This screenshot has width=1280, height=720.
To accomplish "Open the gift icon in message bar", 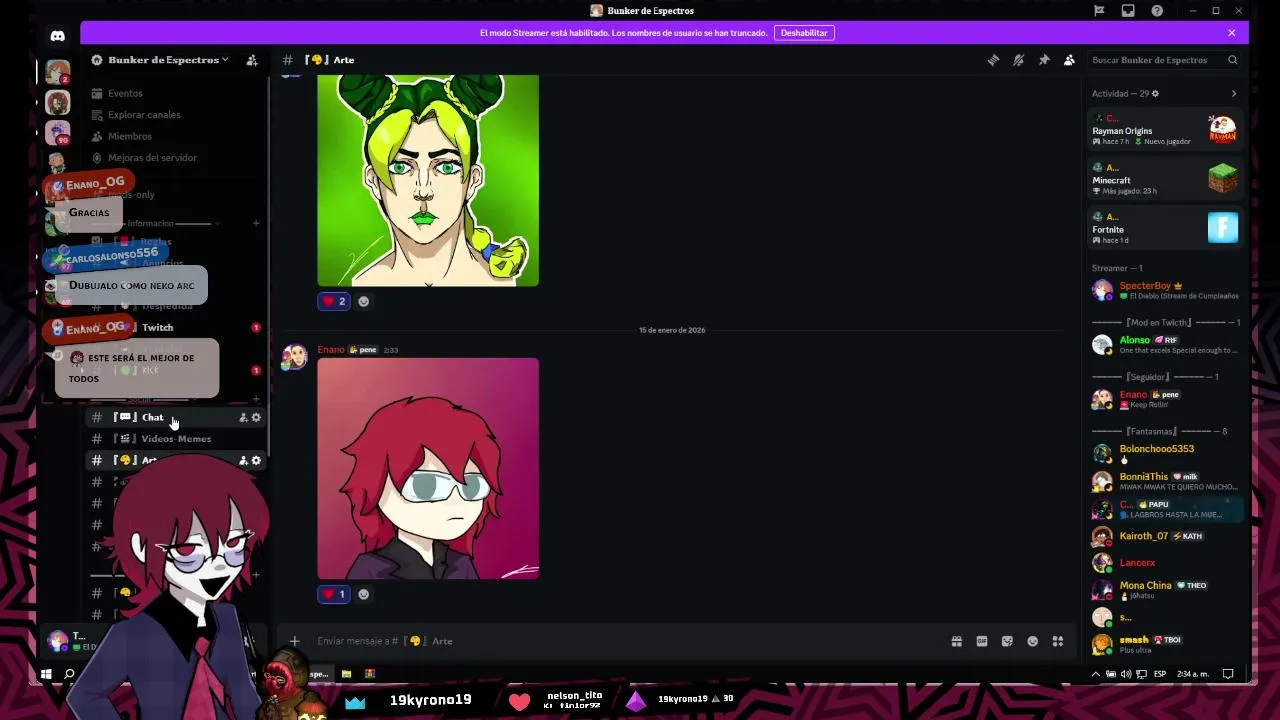I will [x=957, y=641].
